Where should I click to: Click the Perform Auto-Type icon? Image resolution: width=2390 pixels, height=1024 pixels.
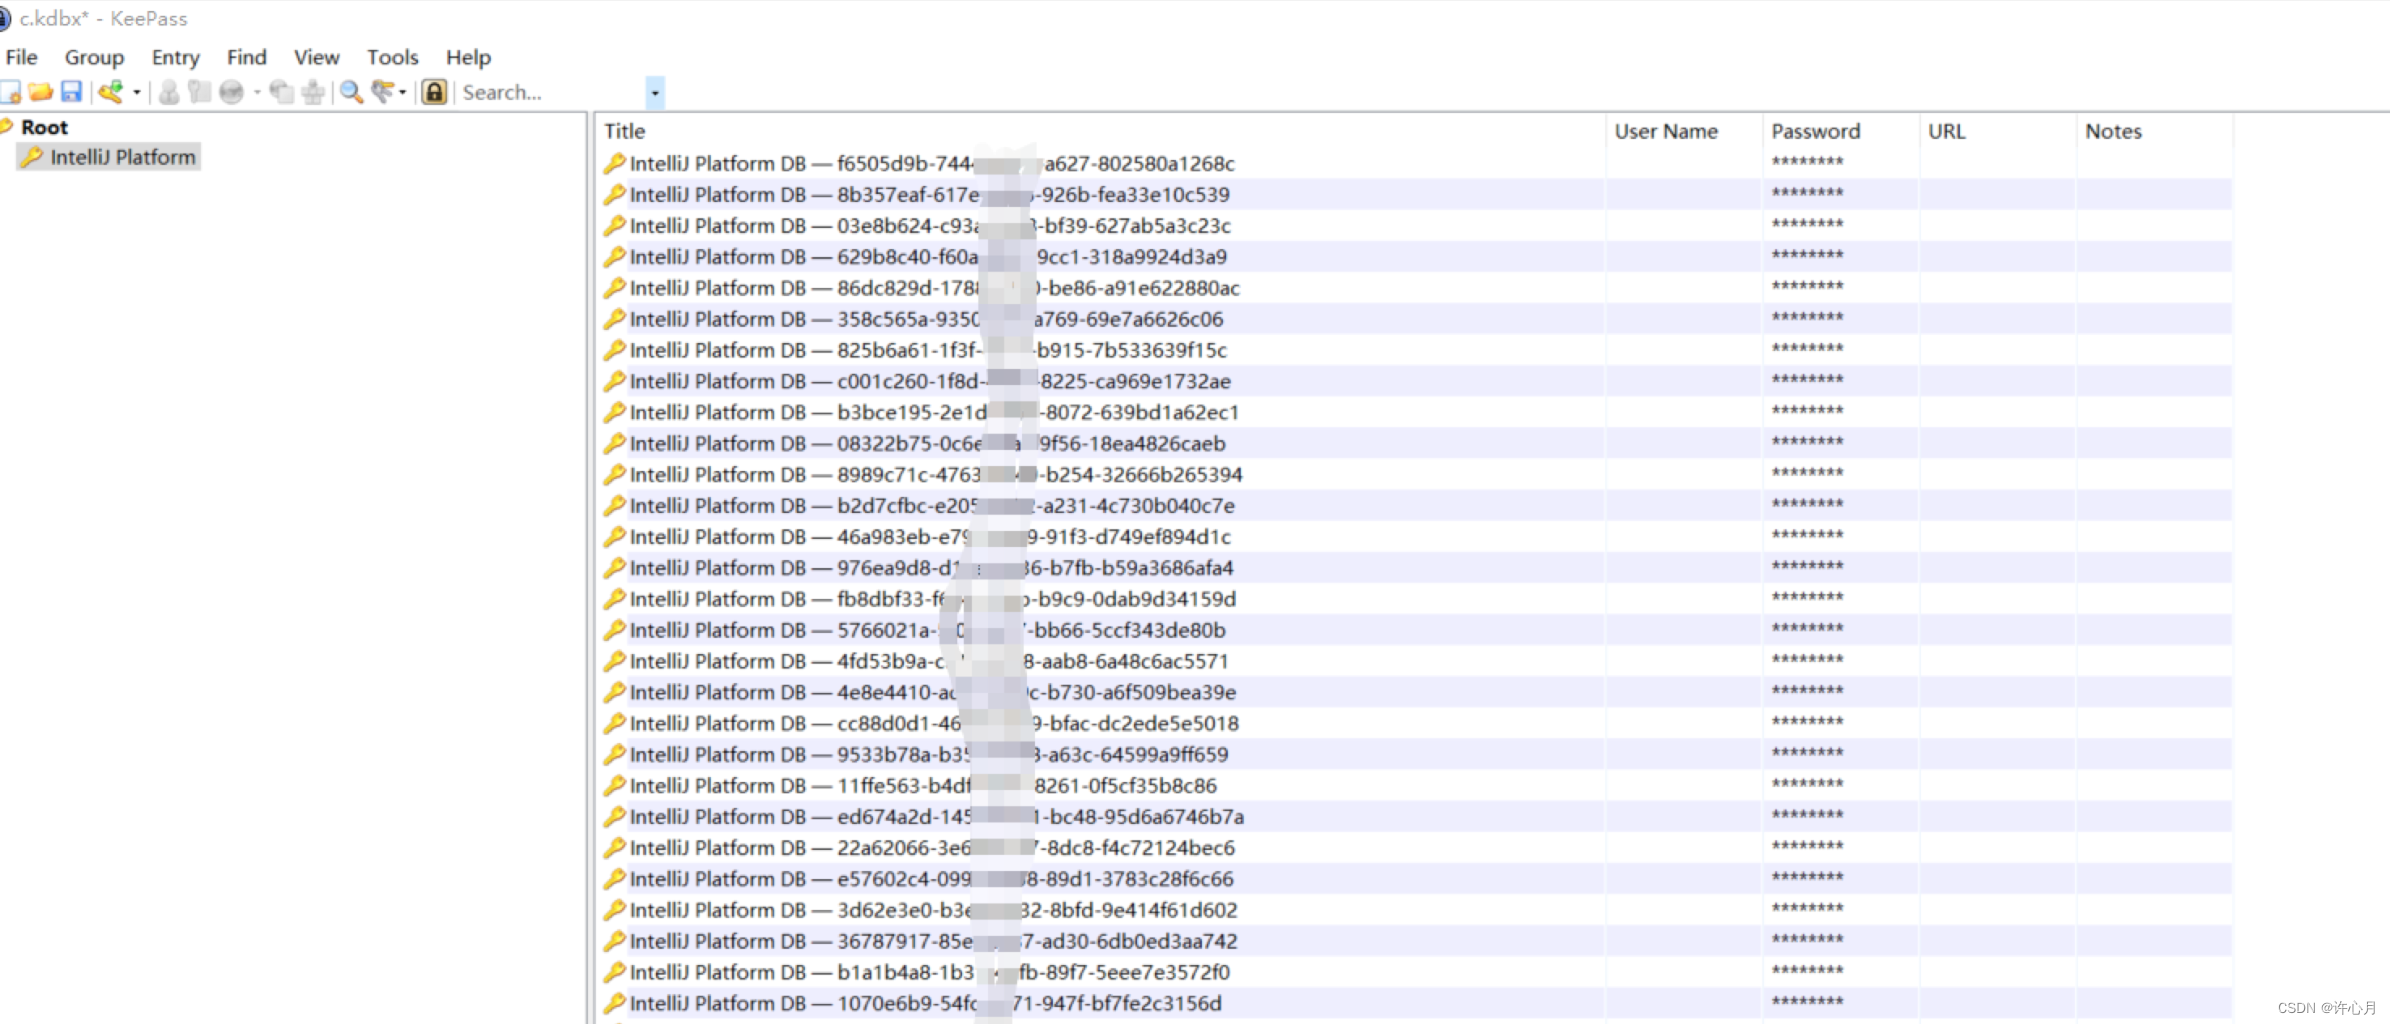pos(313,92)
